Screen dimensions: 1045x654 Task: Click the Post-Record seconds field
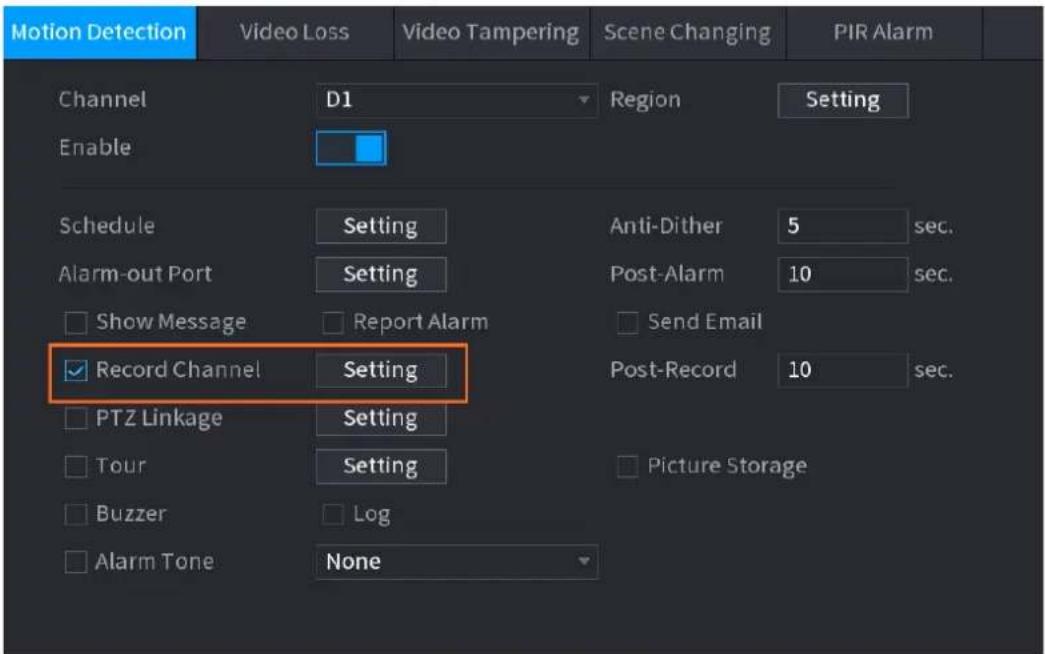tap(842, 370)
